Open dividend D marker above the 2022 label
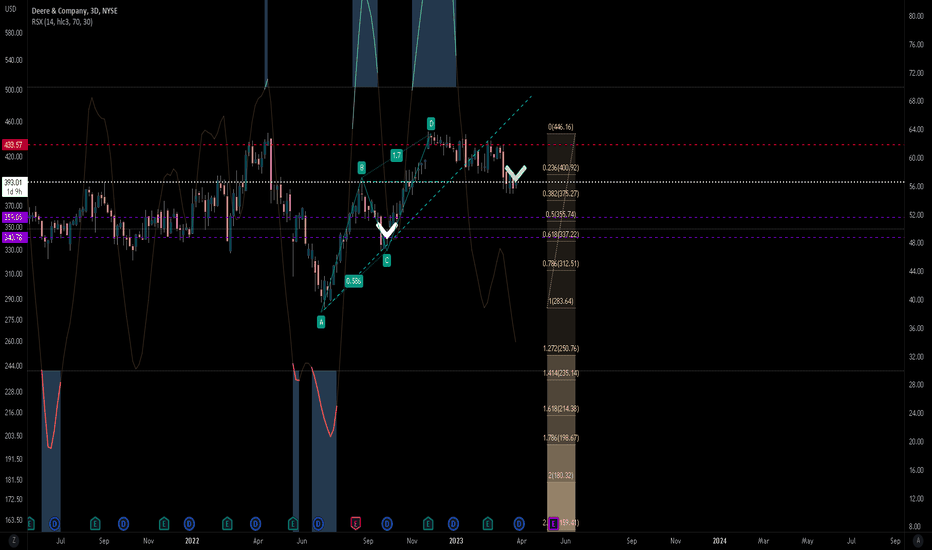This screenshot has width=932, height=550. pos(189,524)
